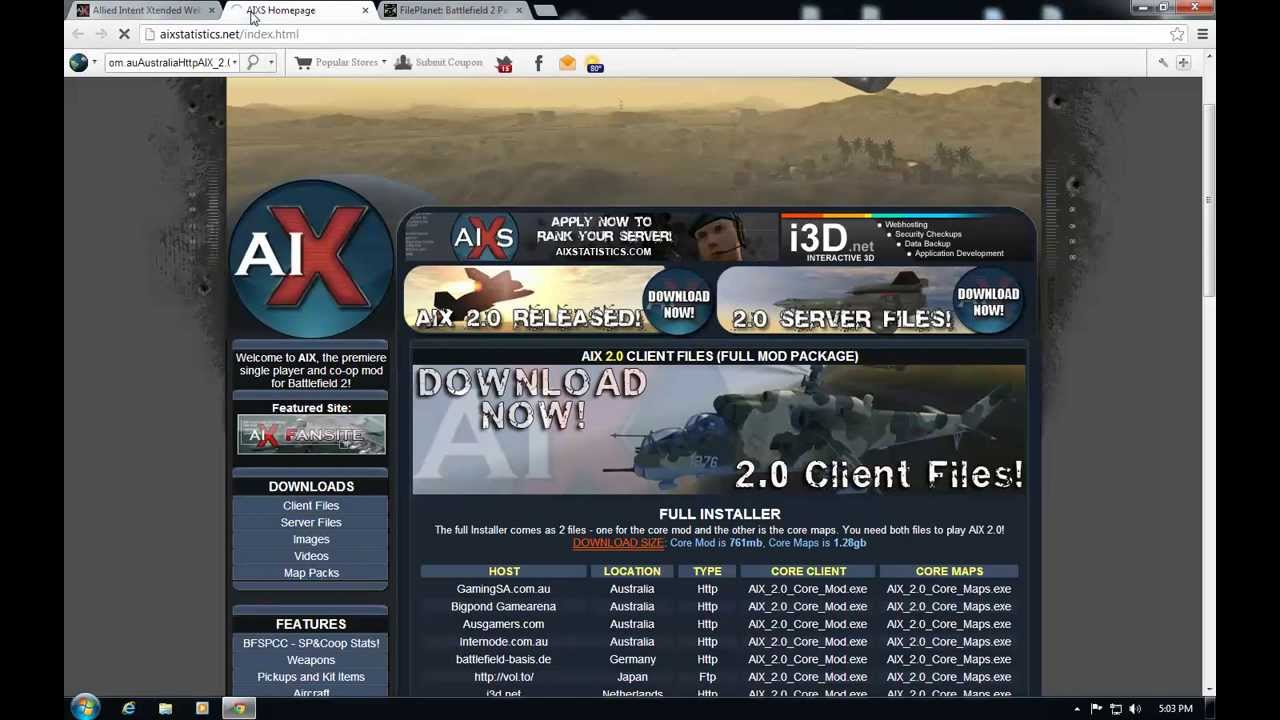Switch to the Allied Intent Xtended tab
1280x720 pixels.
coord(145,10)
